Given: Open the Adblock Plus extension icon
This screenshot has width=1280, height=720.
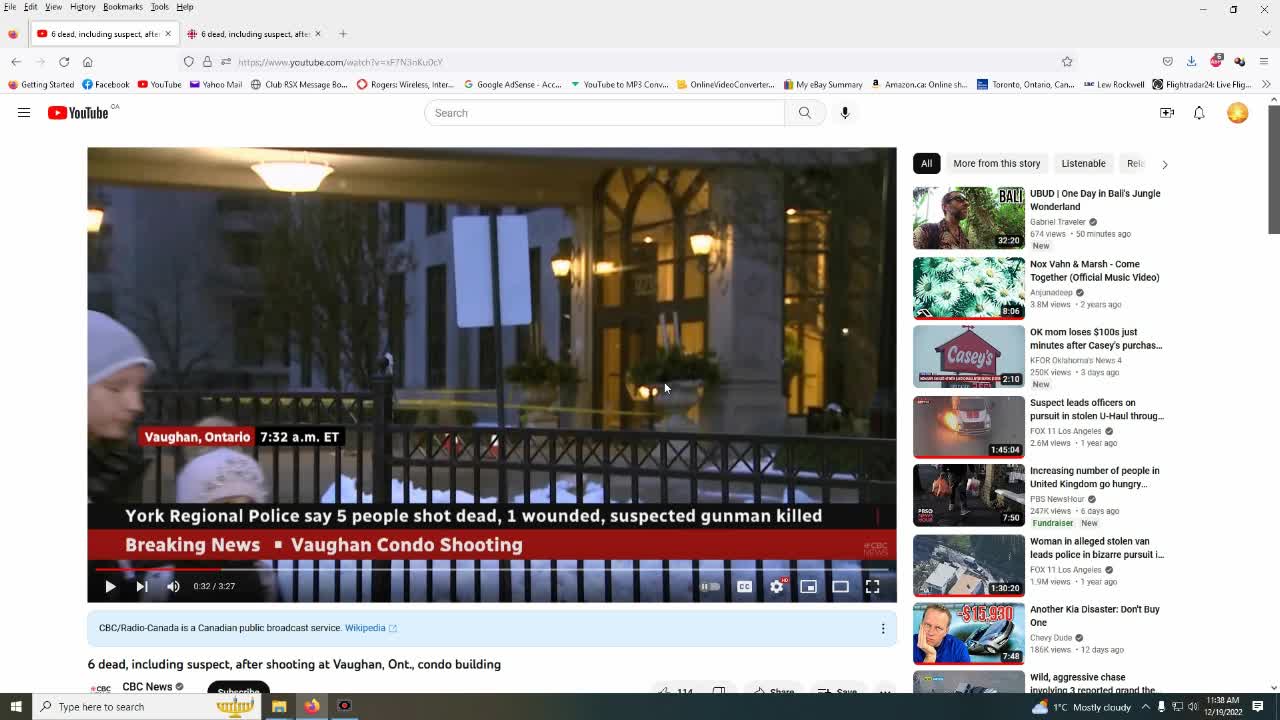Looking at the screenshot, I should click(1216, 62).
